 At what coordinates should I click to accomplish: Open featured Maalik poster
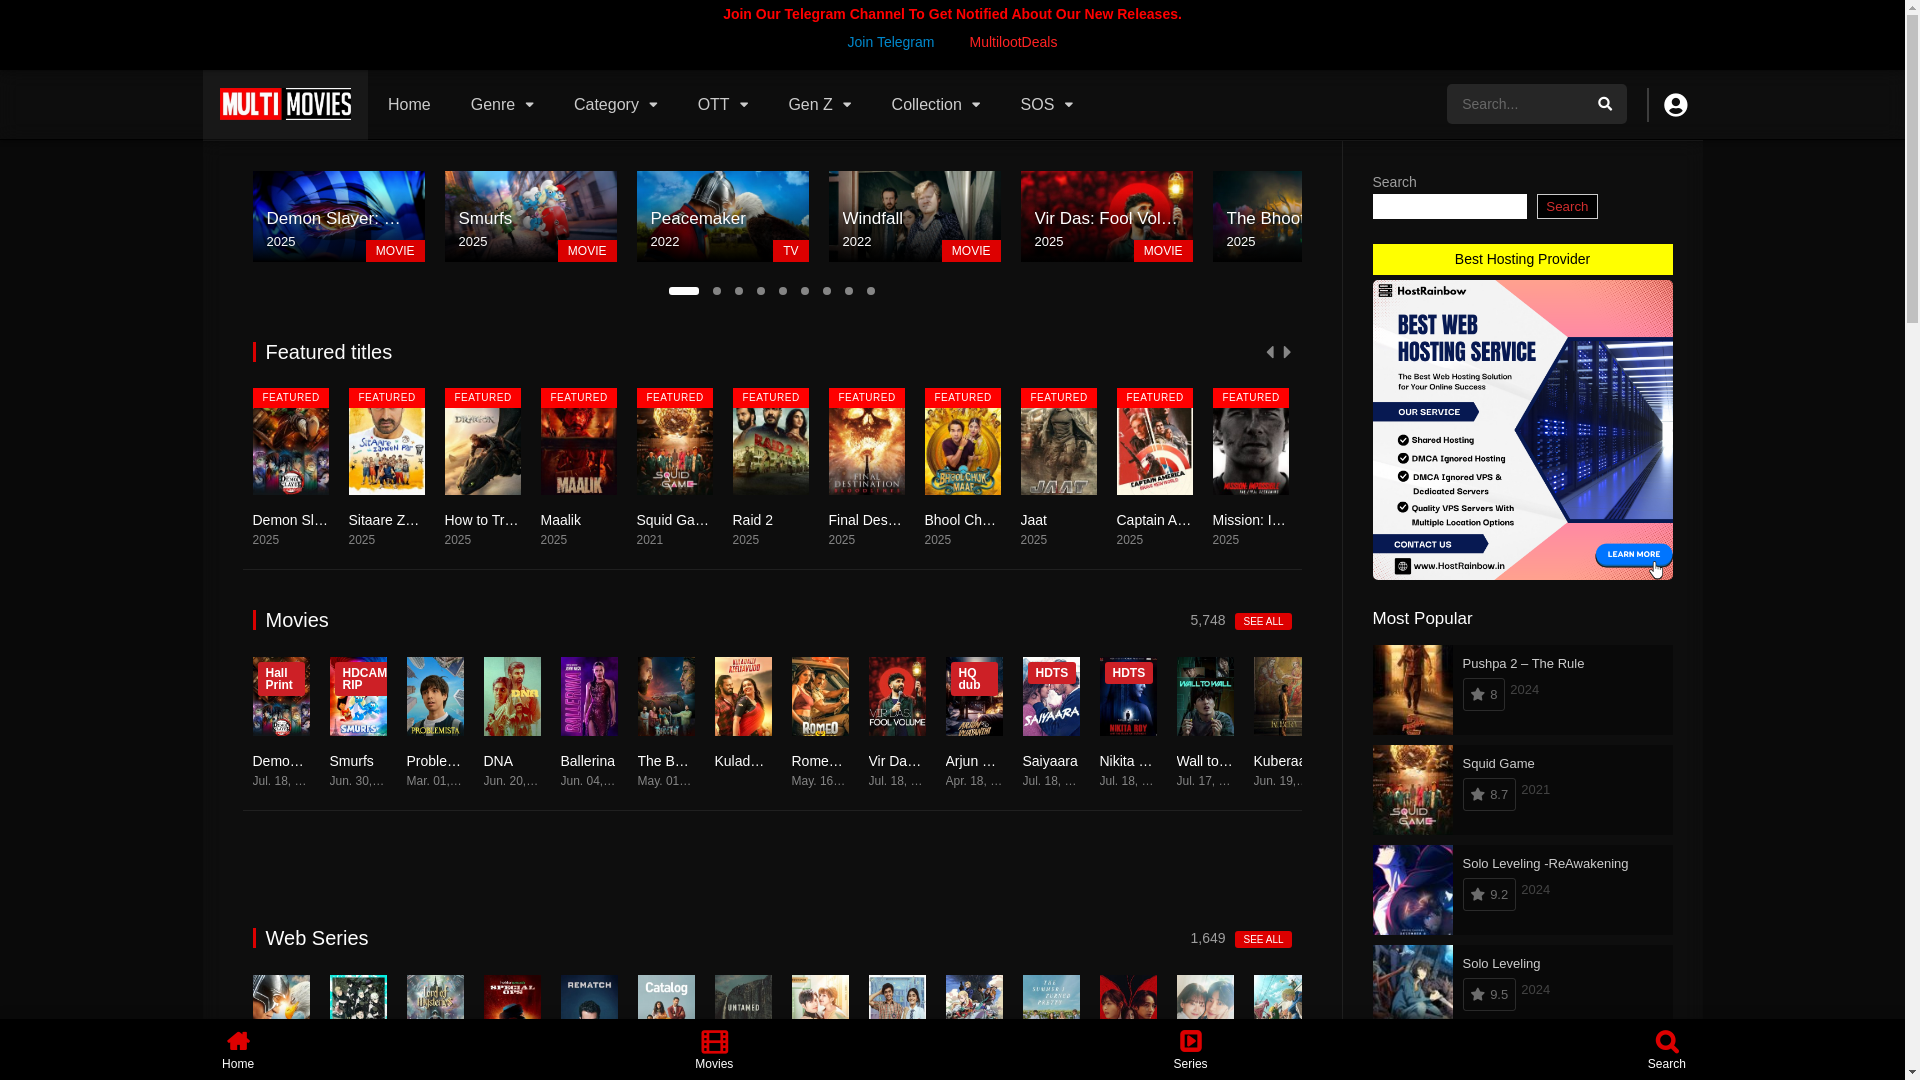[579, 442]
